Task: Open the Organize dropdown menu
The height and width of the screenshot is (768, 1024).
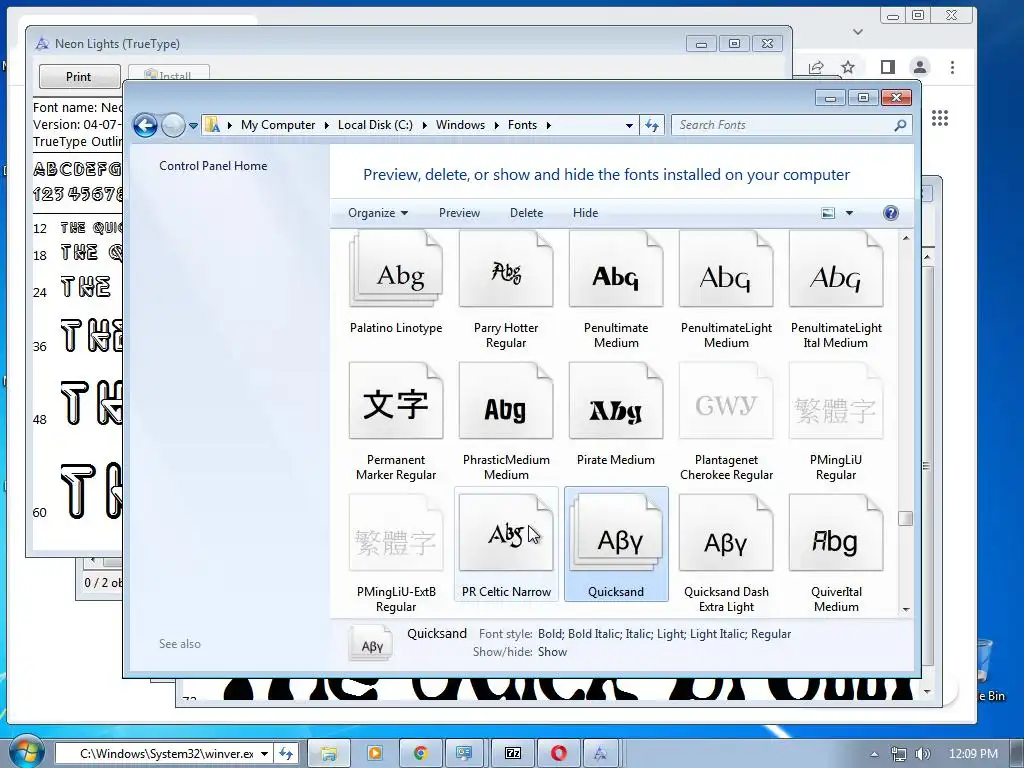Action: click(x=378, y=213)
